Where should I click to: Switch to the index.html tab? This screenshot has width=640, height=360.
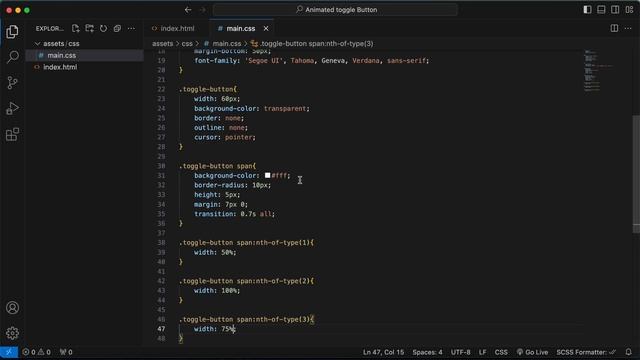pyautogui.click(x=177, y=29)
